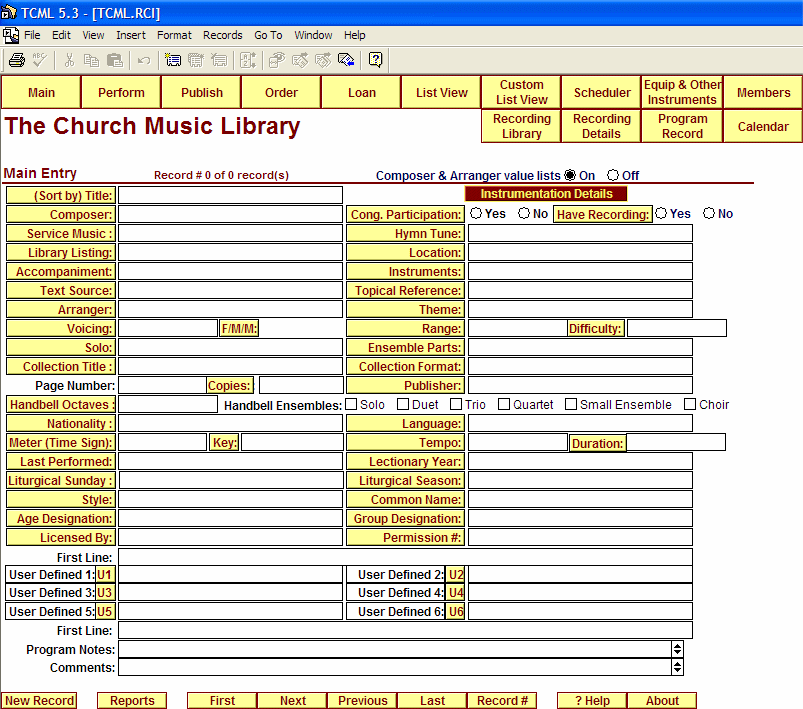Click into the Publisher input field
The height and width of the screenshot is (709, 803).
coord(580,385)
